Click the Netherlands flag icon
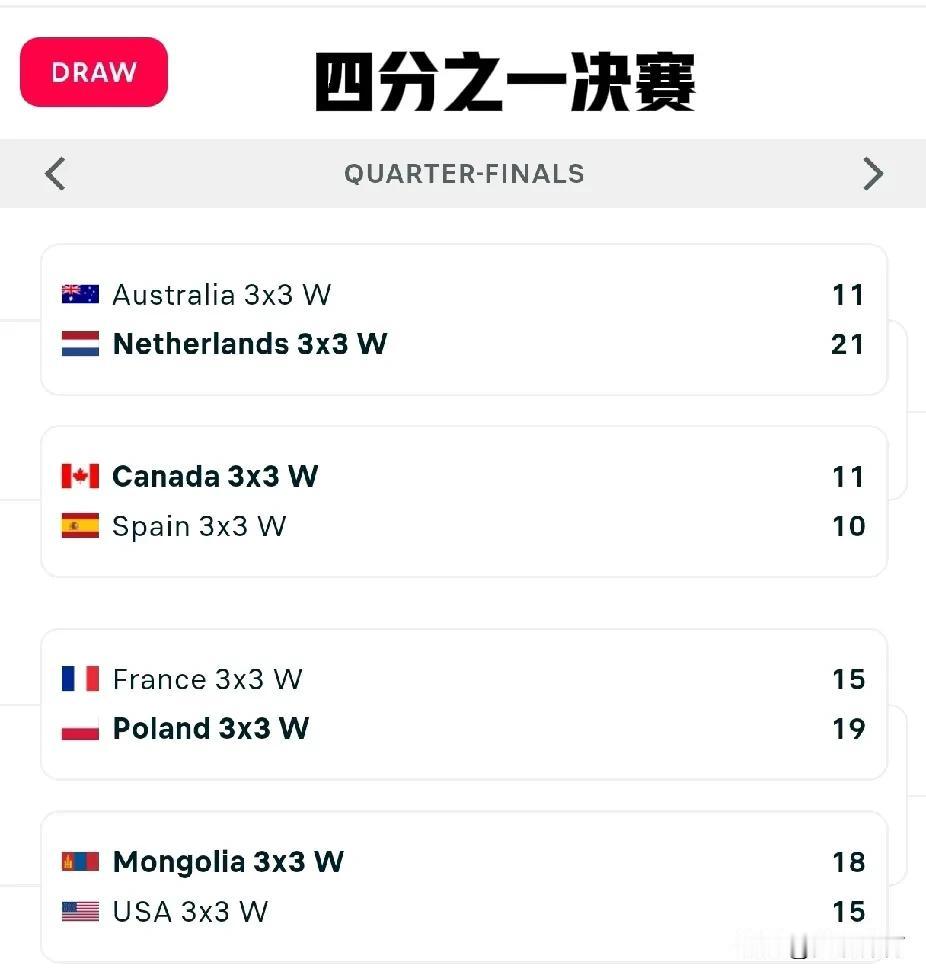The width and height of the screenshot is (926, 978). click(x=80, y=344)
